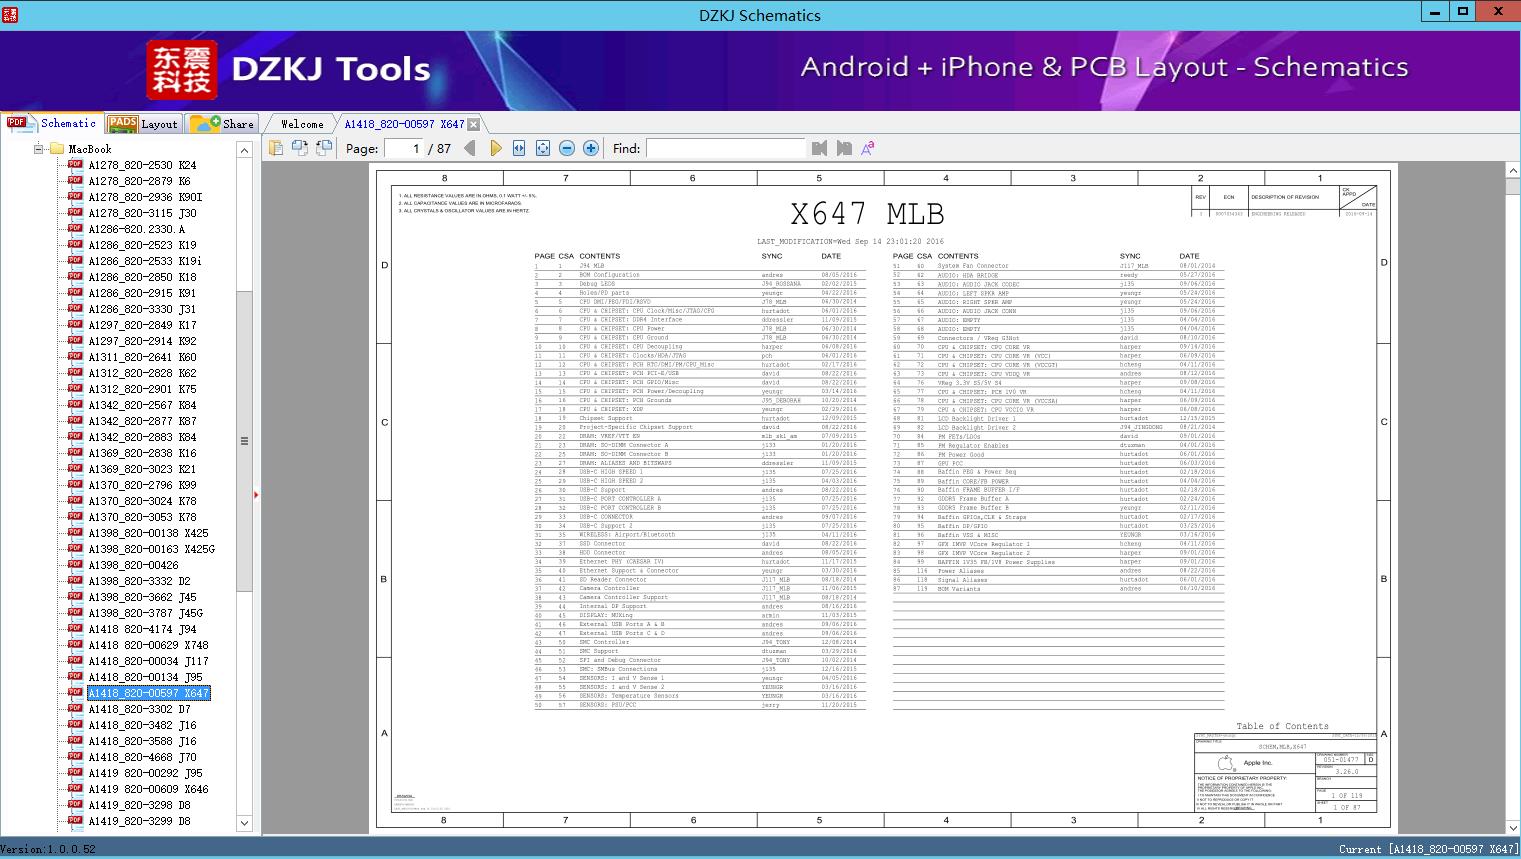The height and width of the screenshot is (859, 1521).
Task: Switch to the Layout tab
Action: point(143,124)
